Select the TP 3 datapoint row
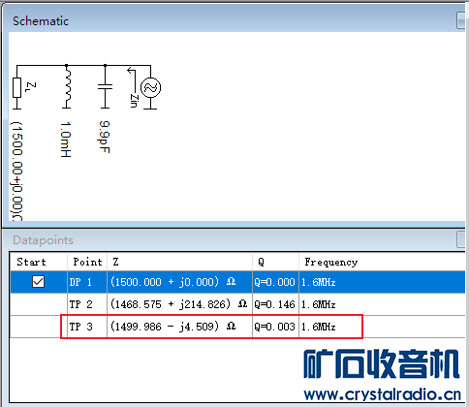This screenshot has width=469, height=407. click(x=237, y=327)
